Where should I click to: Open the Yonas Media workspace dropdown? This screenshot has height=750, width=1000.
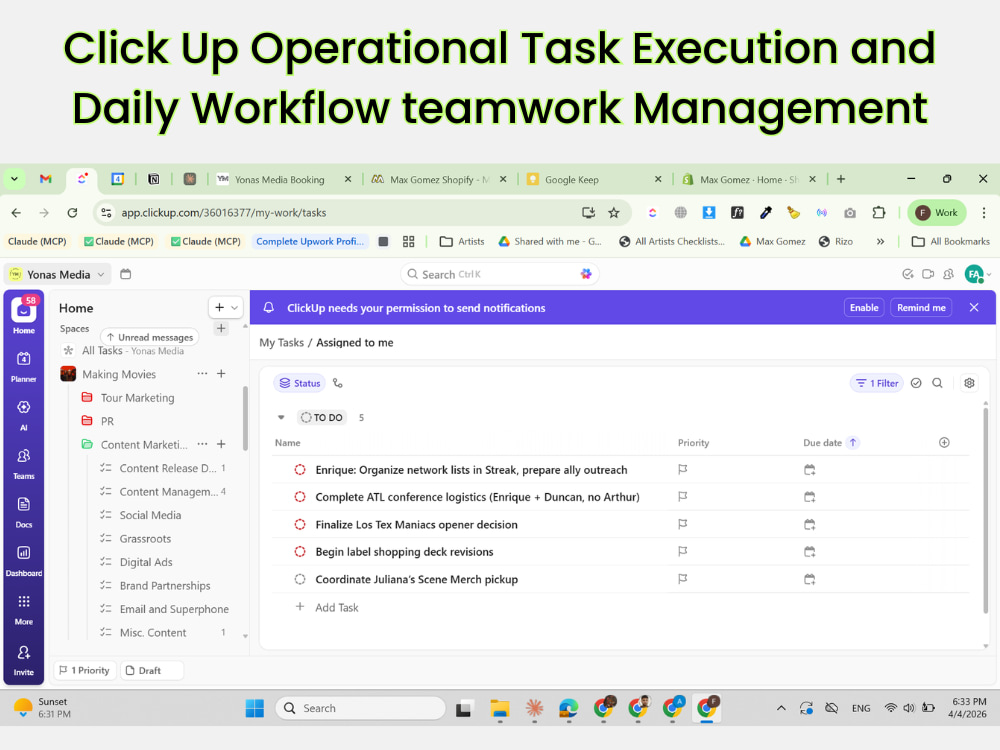coord(58,274)
